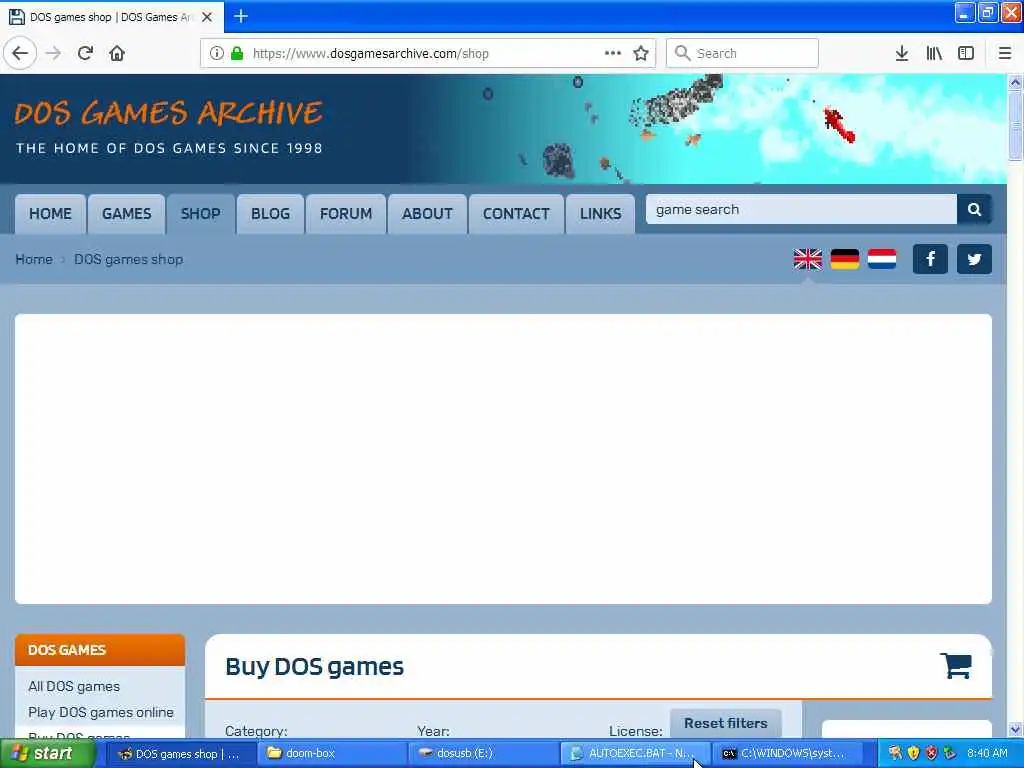Open the shopping cart icon
Image resolution: width=1024 pixels, height=768 pixels.
pyautogui.click(x=956, y=666)
